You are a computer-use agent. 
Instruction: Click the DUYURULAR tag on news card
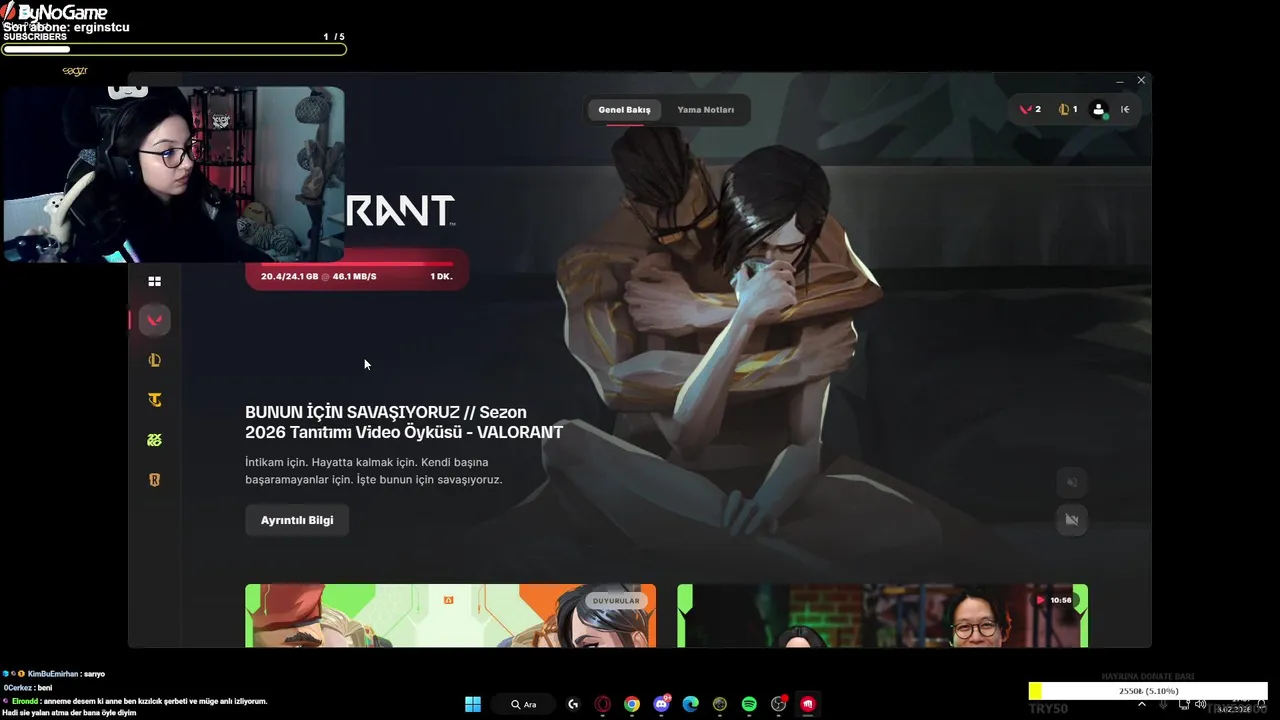point(616,601)
